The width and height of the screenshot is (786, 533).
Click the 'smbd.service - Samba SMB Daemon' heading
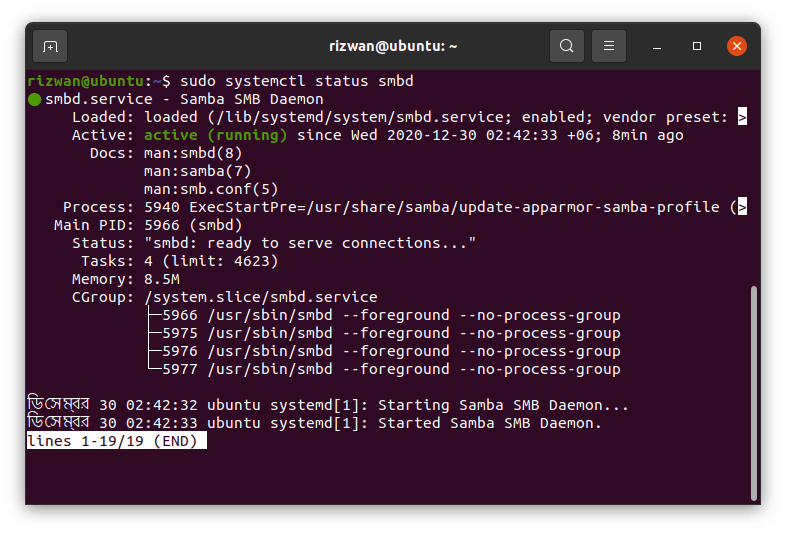point(184,99)
